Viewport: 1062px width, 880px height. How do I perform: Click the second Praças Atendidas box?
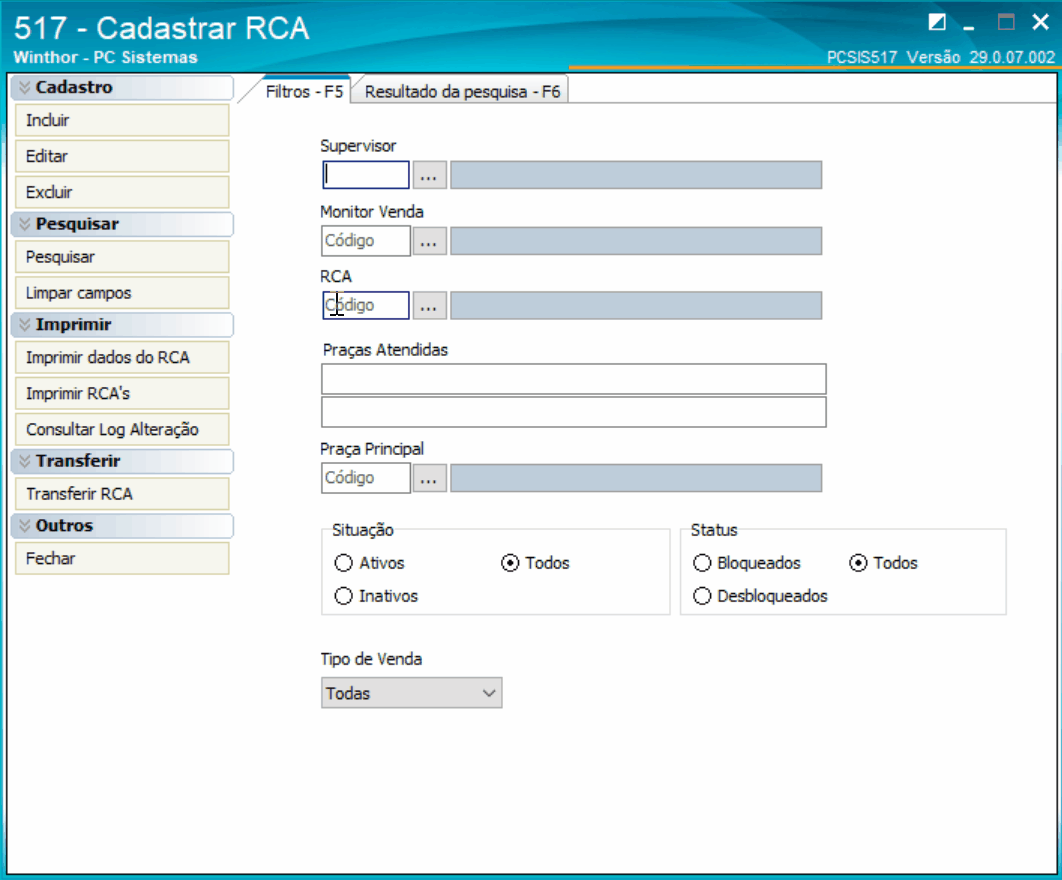(574, 412)
